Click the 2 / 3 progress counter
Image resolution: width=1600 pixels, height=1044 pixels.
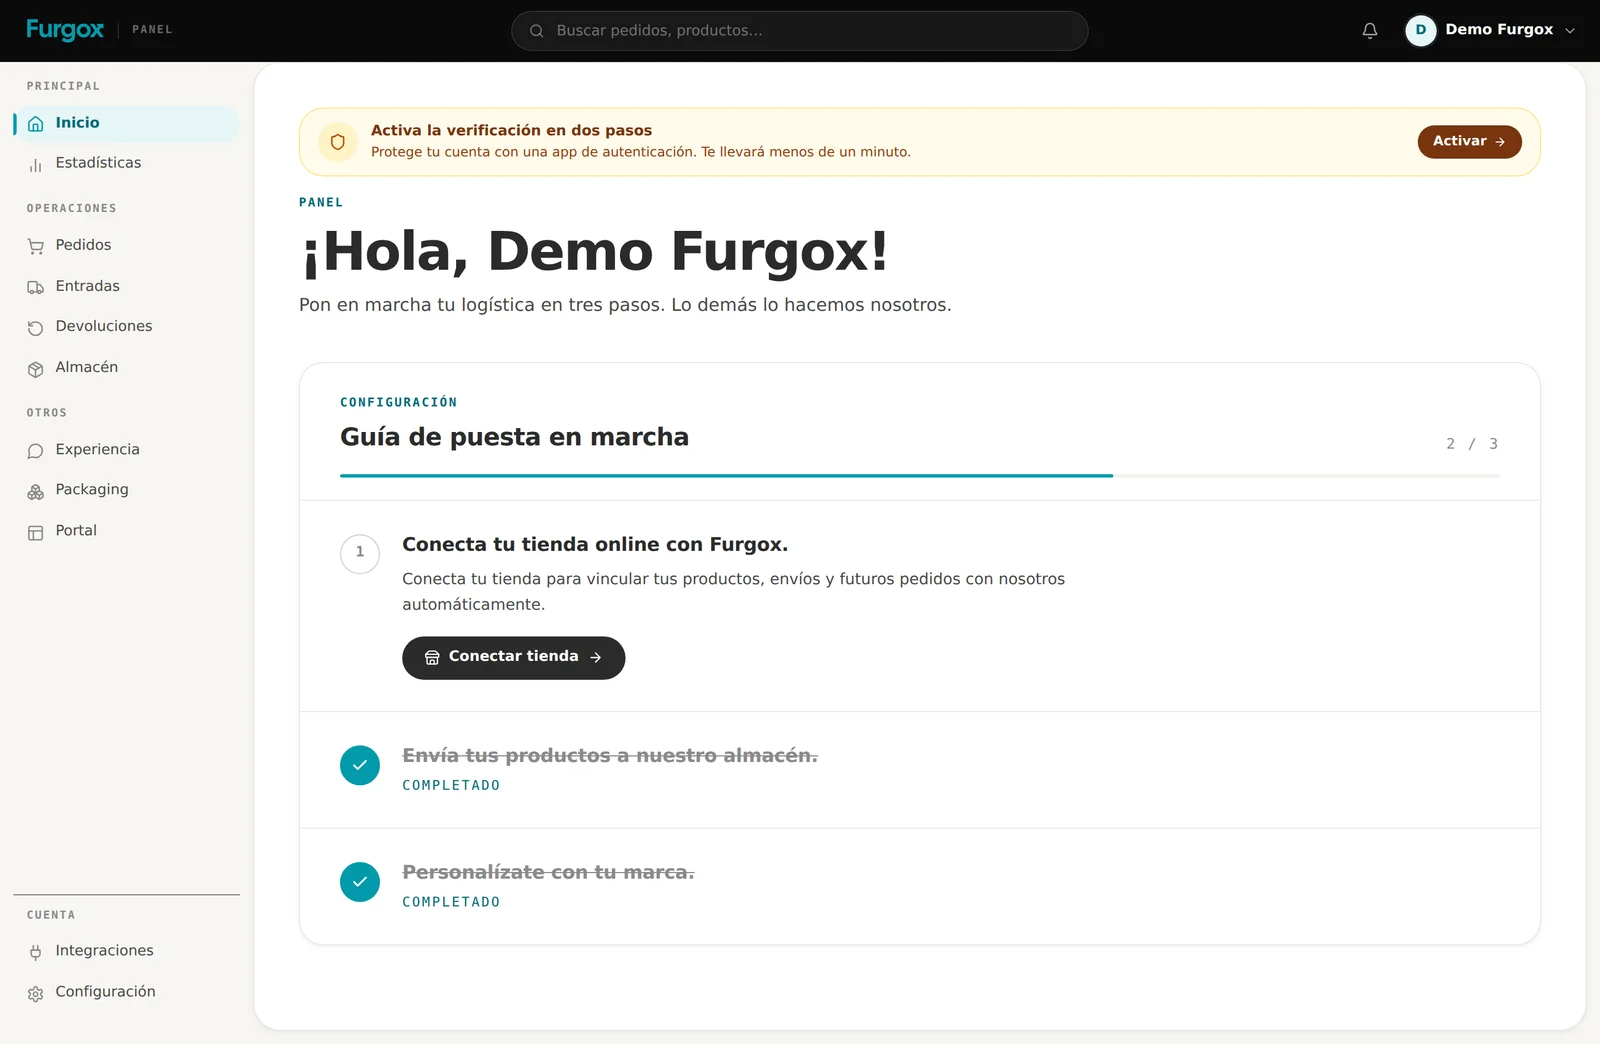coord(1472,444)
